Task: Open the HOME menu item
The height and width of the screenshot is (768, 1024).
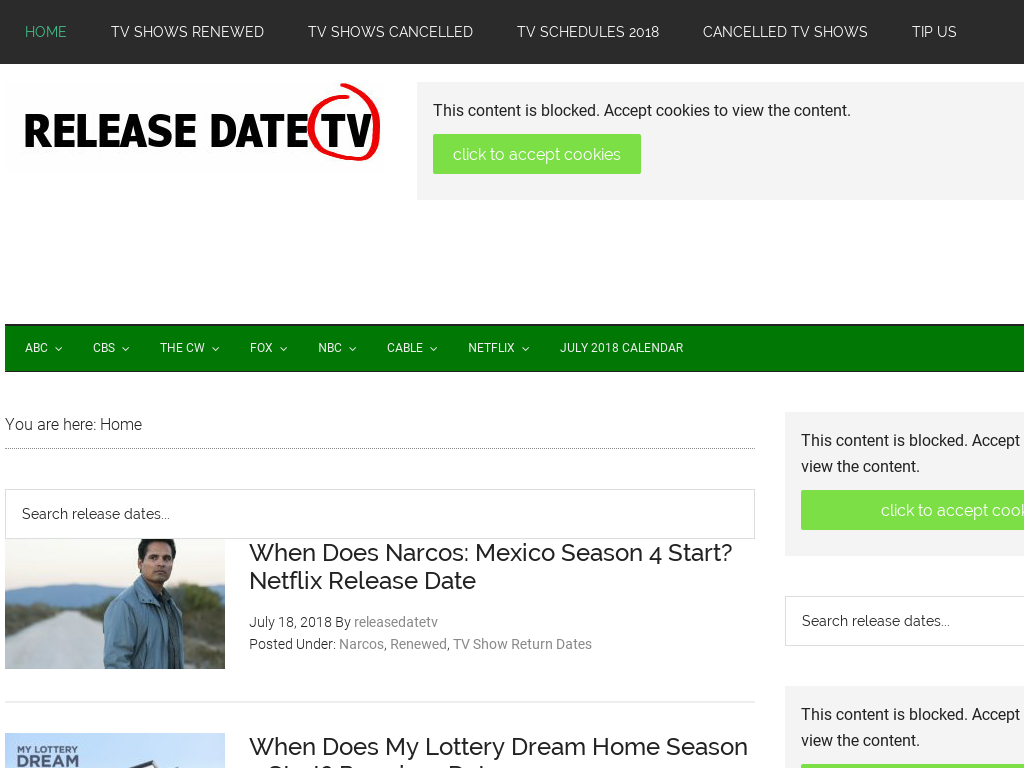Action: point(45,32)
